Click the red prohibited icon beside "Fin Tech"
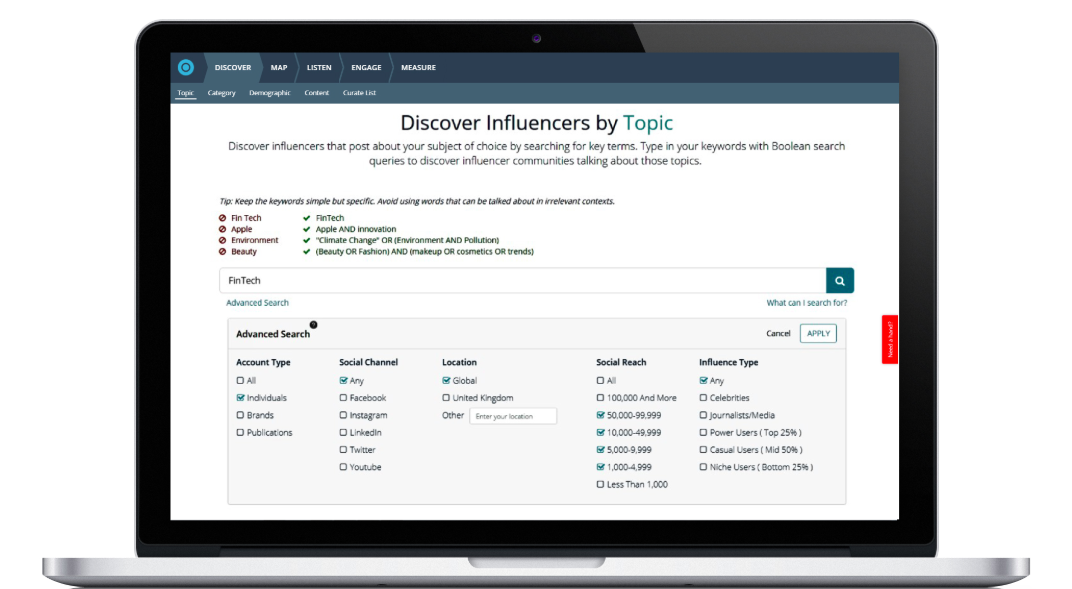Screen dimensions: 1072x589 pos(222,217)
